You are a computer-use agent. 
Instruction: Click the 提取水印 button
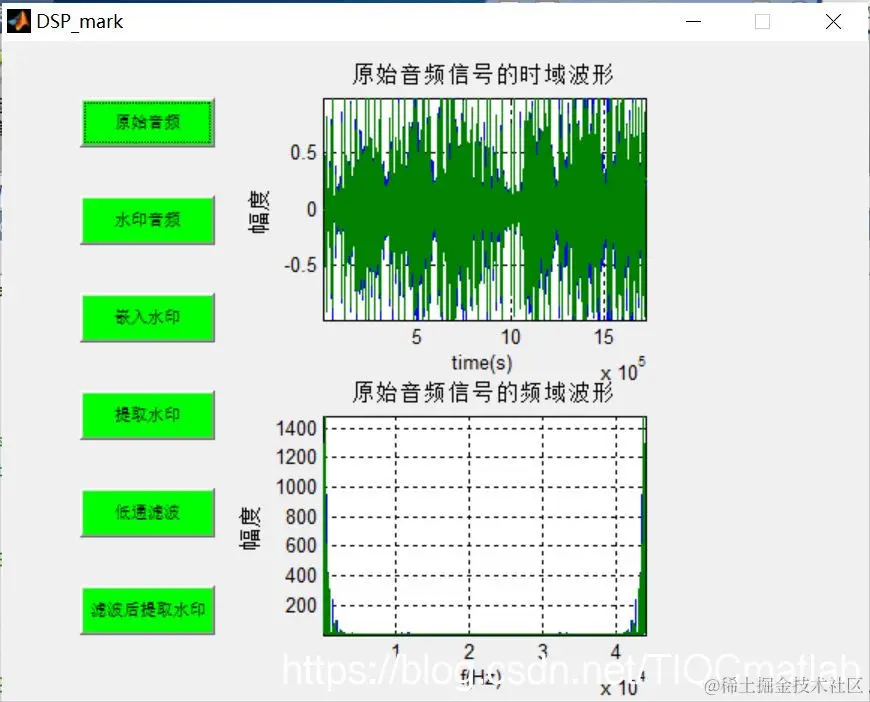148,415
